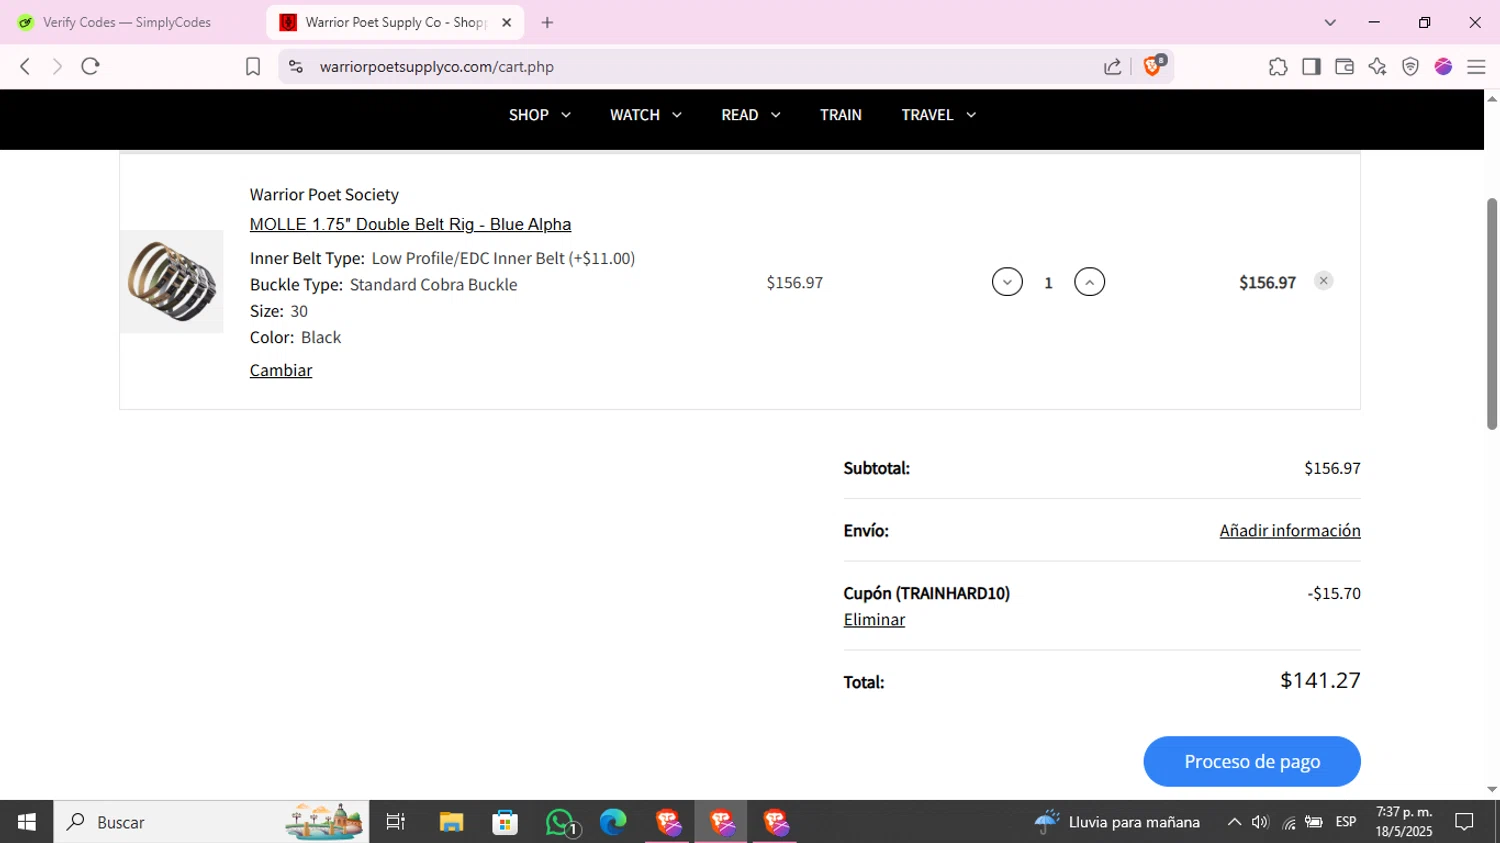
Task: Open the tab search dropdown arrow
Action: pos(1330,22)
